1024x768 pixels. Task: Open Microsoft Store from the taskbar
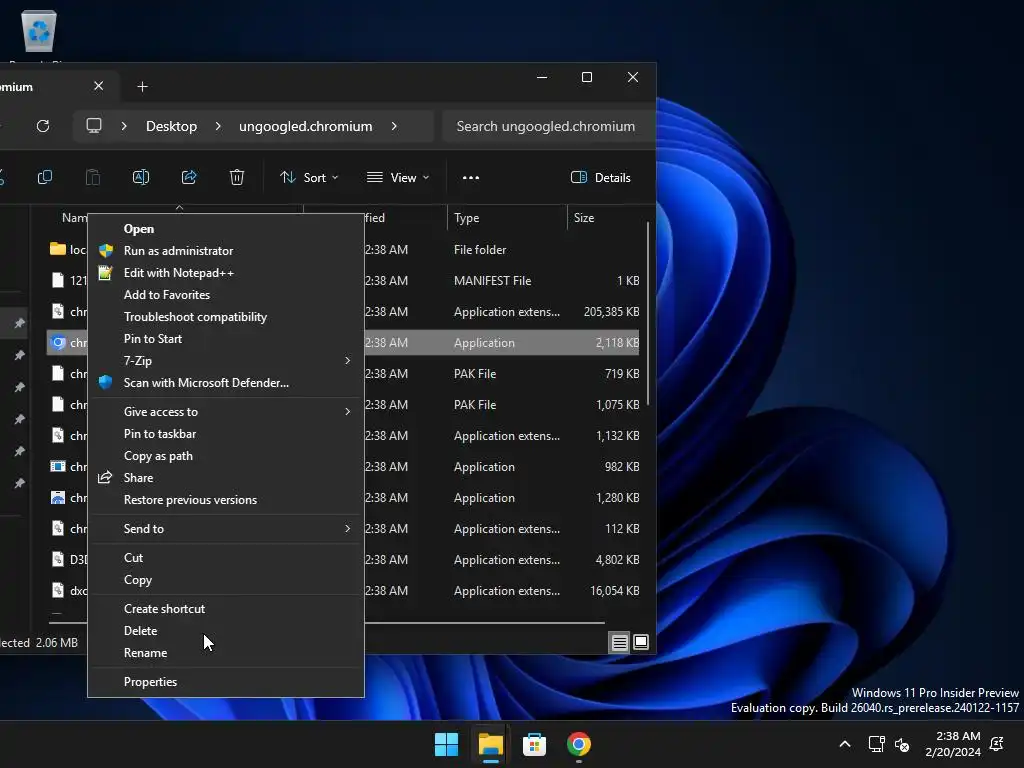click(x=534, y=744)
